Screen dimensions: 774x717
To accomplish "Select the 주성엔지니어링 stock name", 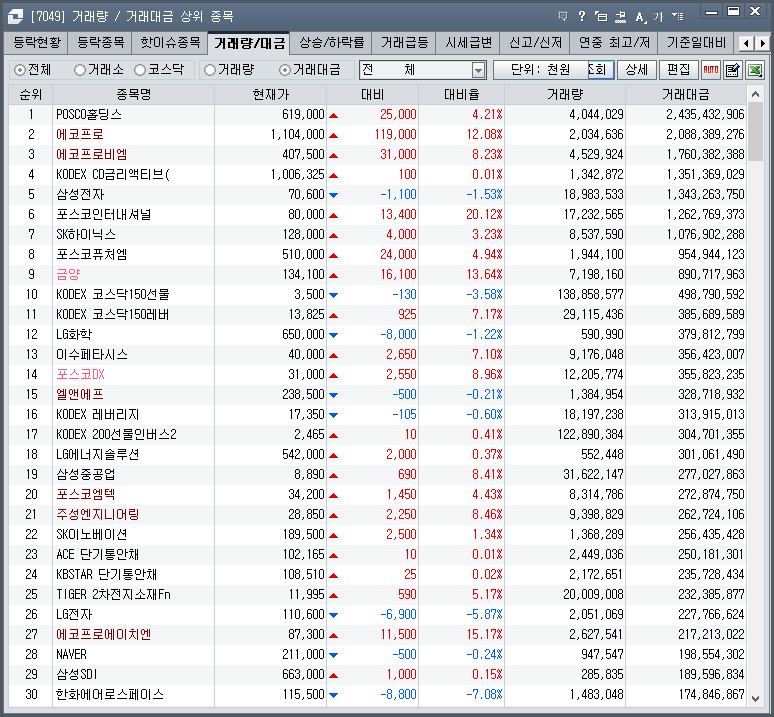I will (98, 514).
